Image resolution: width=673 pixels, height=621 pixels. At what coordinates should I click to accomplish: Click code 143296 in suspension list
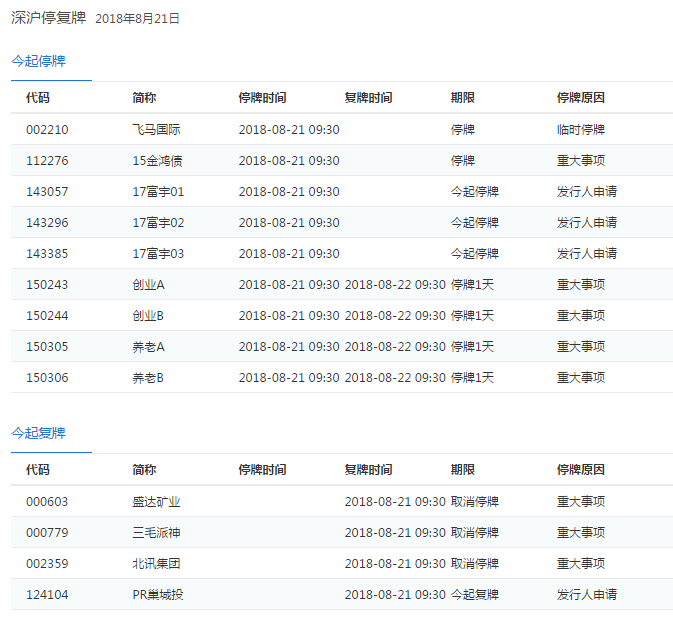point(47,223)
